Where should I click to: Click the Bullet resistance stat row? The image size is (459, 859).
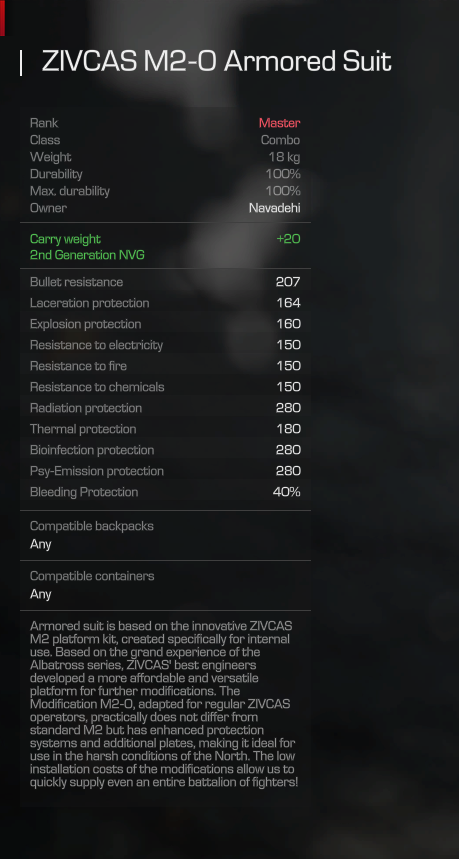point(165,282)
